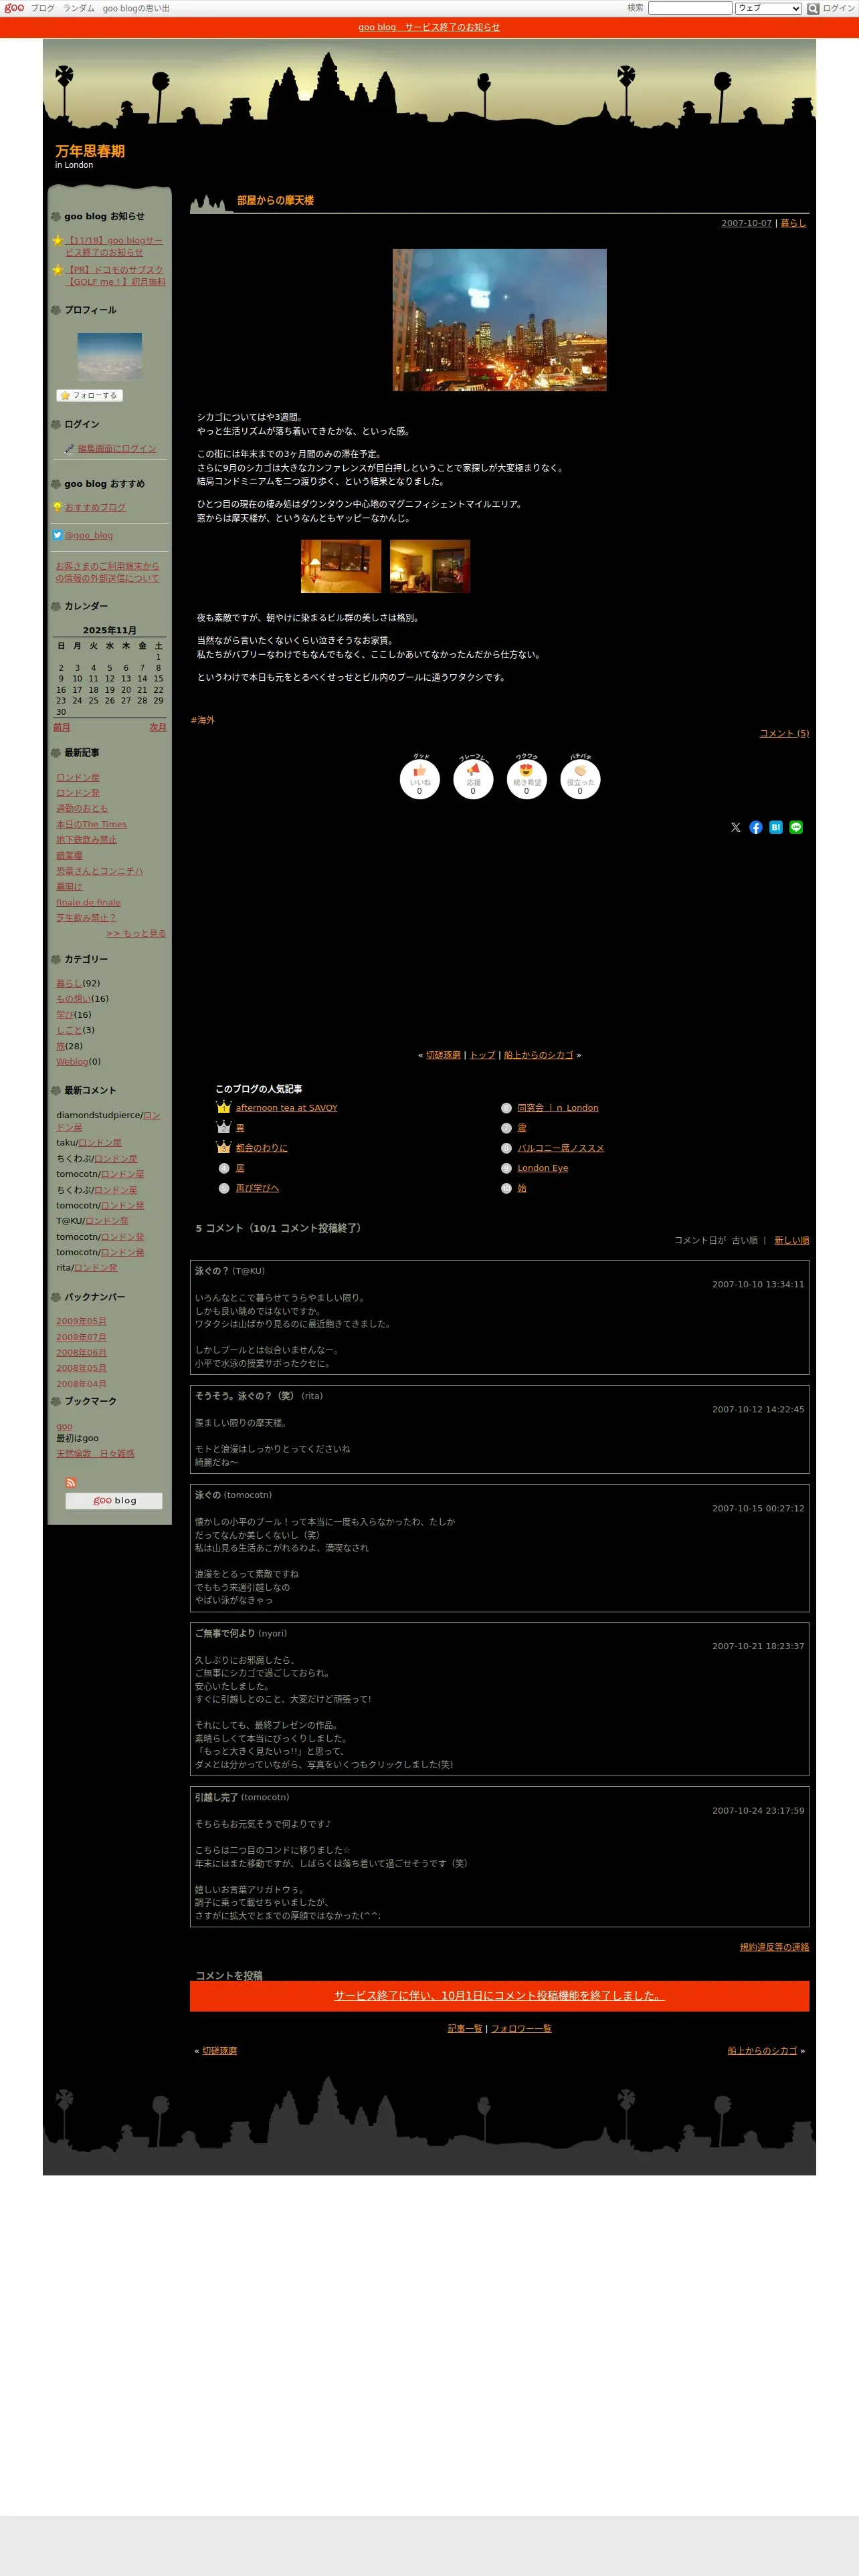Go to previous month 前月 in calendar
This screenshot has height=2576, width=859.
click(62, 727)
